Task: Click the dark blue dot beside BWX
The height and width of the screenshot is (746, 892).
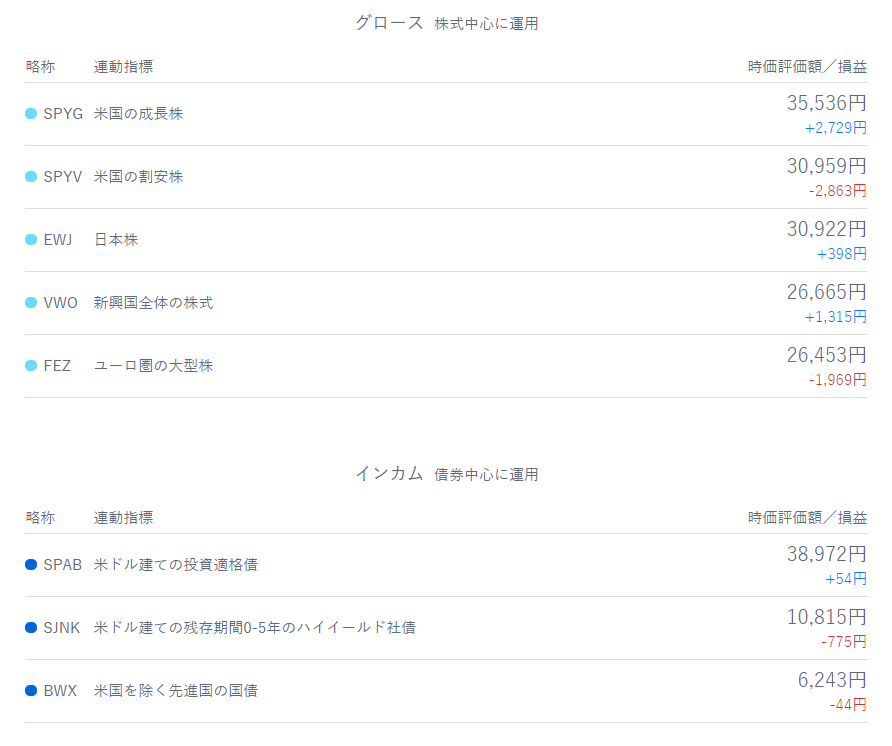Action: click(31, 691)
